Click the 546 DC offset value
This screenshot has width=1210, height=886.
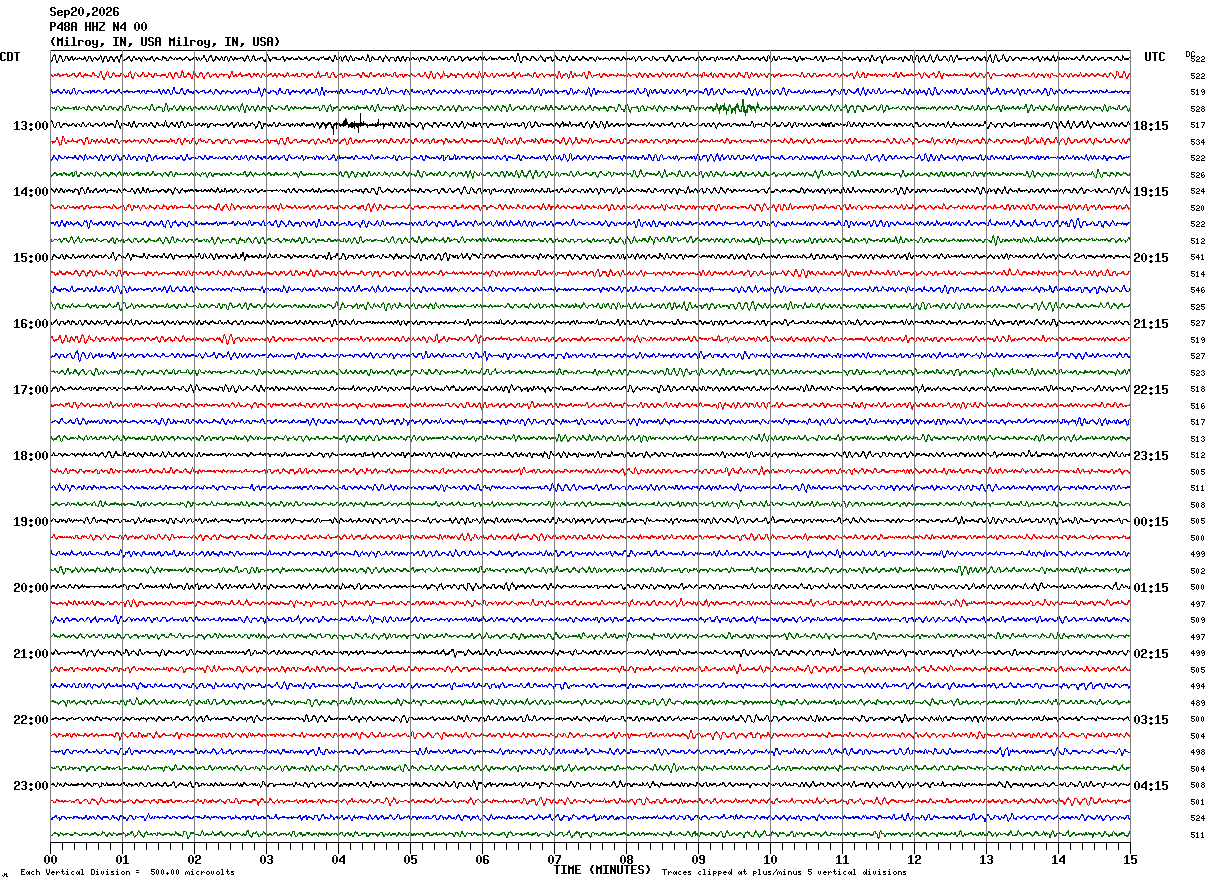pyautogui.click(x=1197, y=290)
